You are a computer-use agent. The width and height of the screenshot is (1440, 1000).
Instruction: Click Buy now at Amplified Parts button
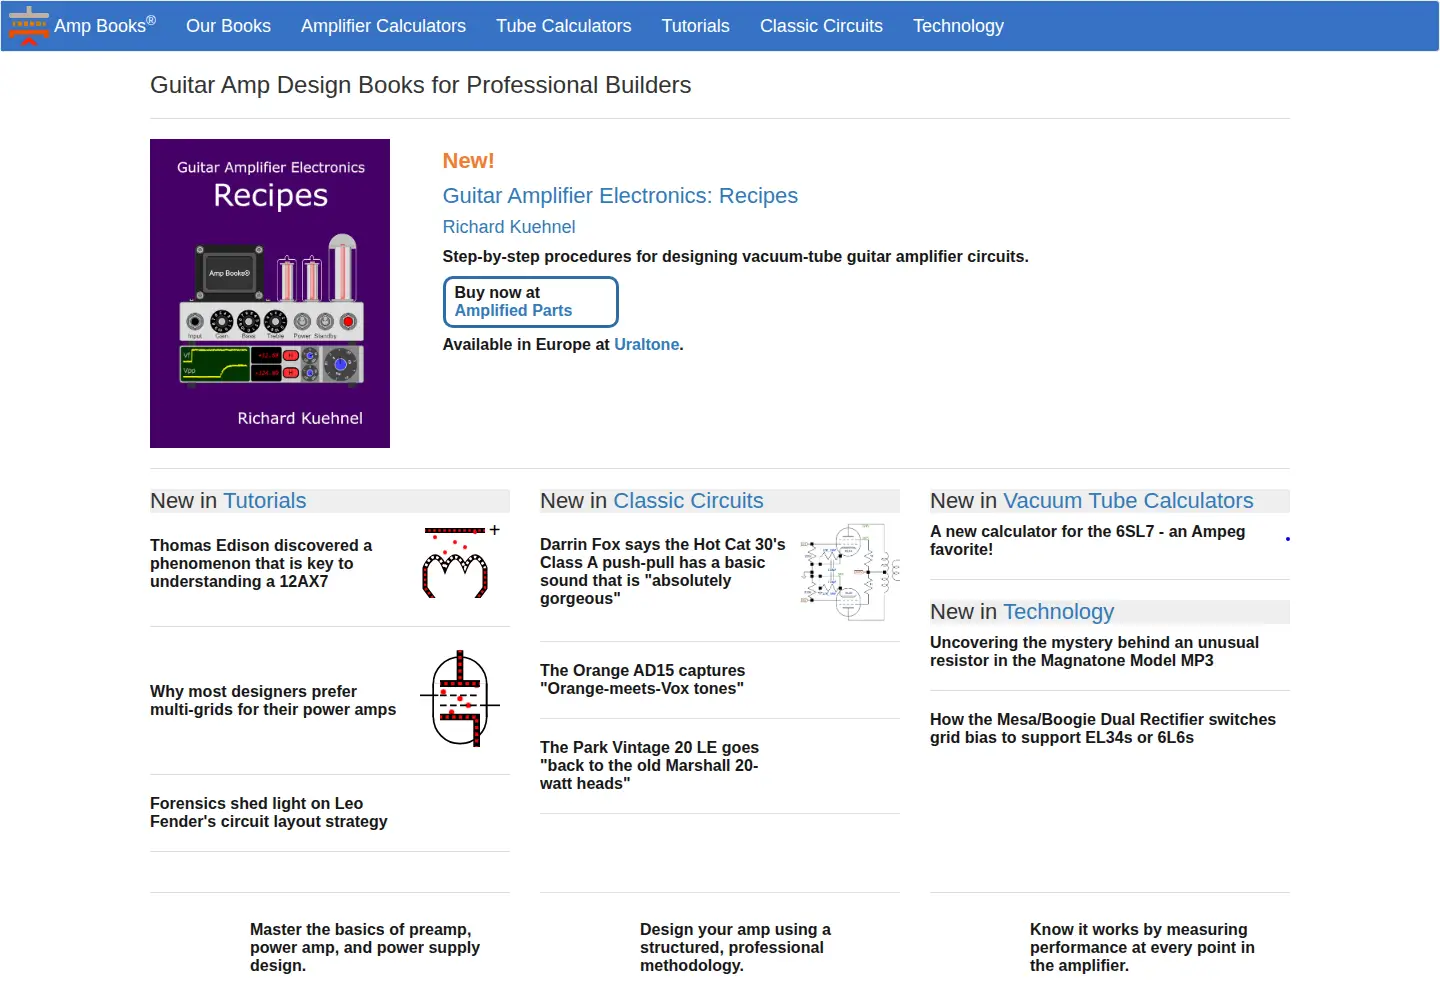click(531, 302)
